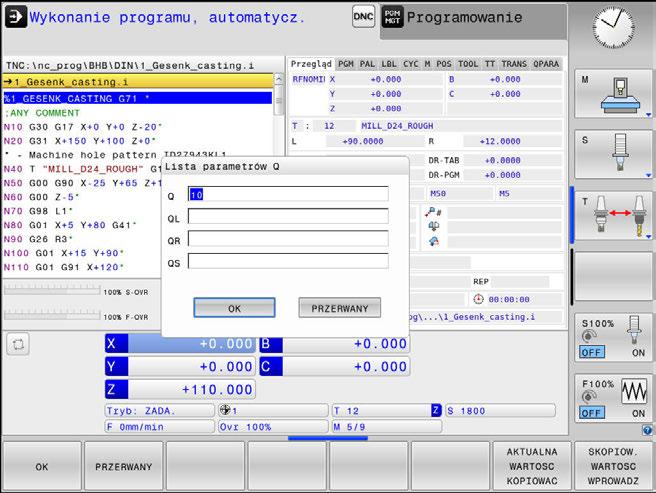
Task: Click the basic rotation icon in status
Action: (433, 241)
